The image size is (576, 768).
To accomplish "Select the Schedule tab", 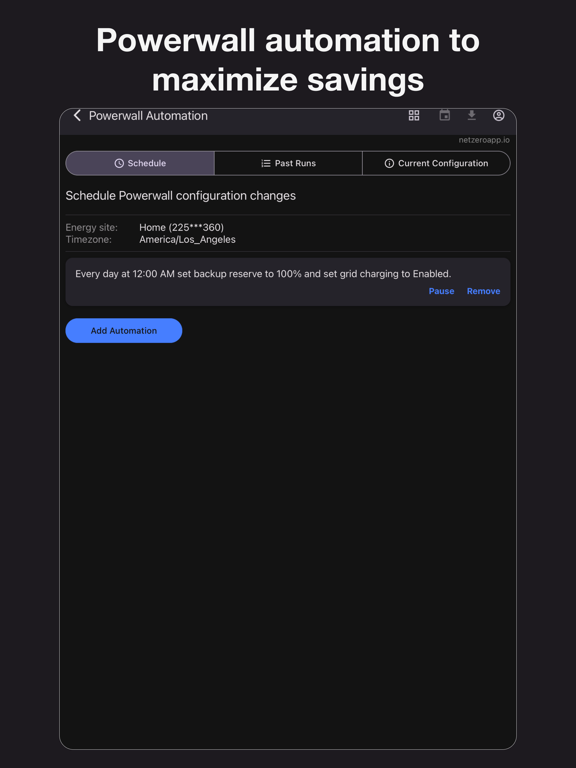I will pyautogui.click(x=140, y=163).
